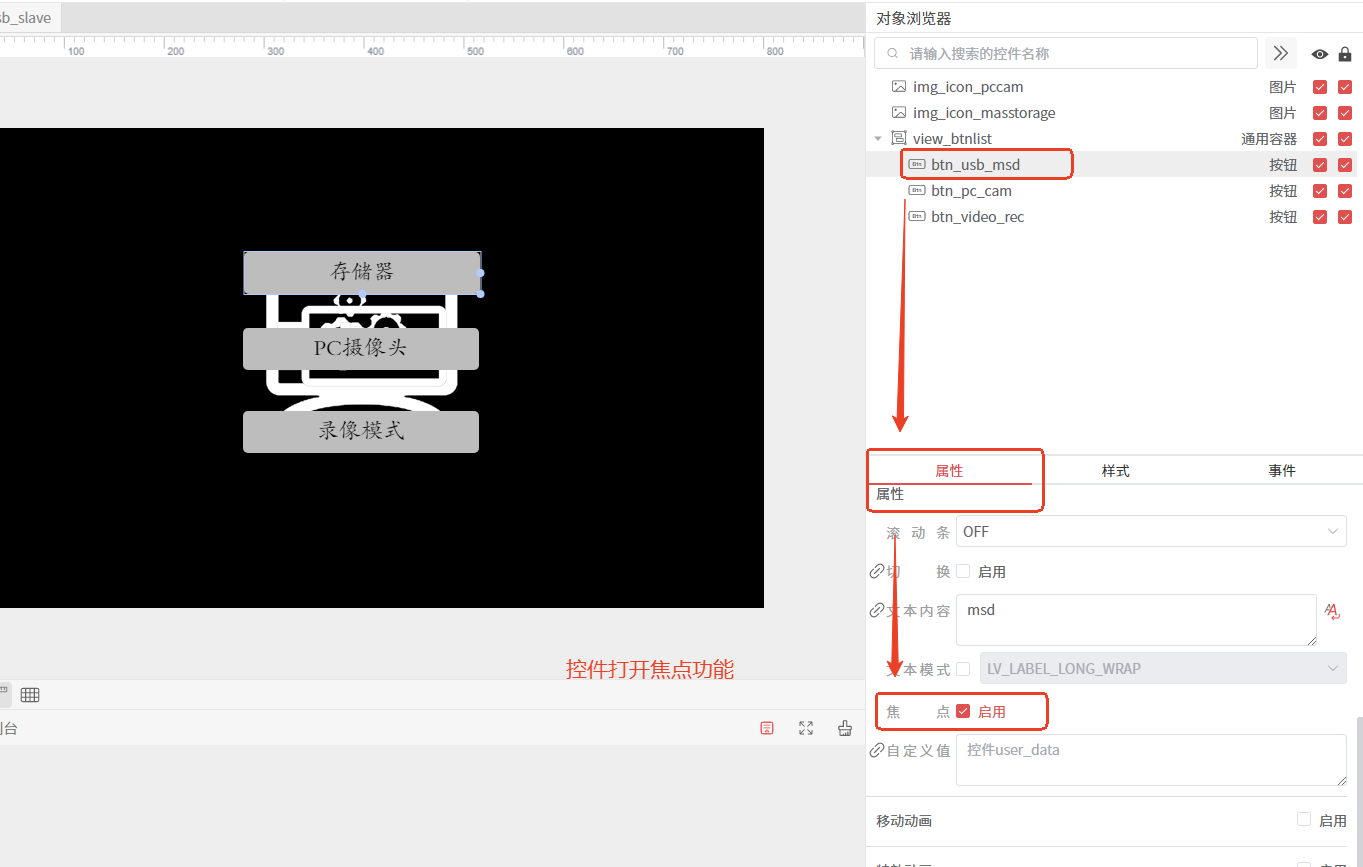Image resolution: width=1363 pixels, height=867 pixels.
Task: Click the translate icon beside text content
Action: (1332, 610)
